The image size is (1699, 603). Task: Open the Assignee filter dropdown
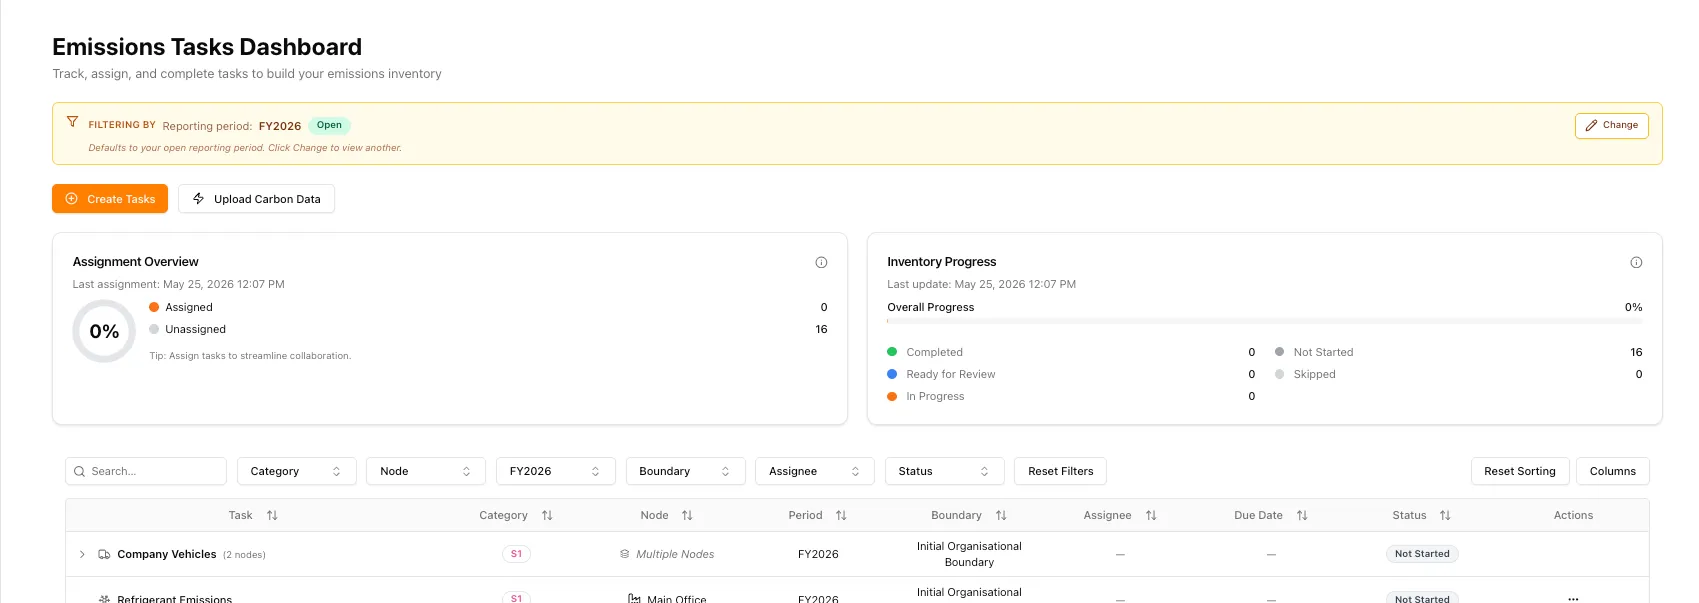815,471
